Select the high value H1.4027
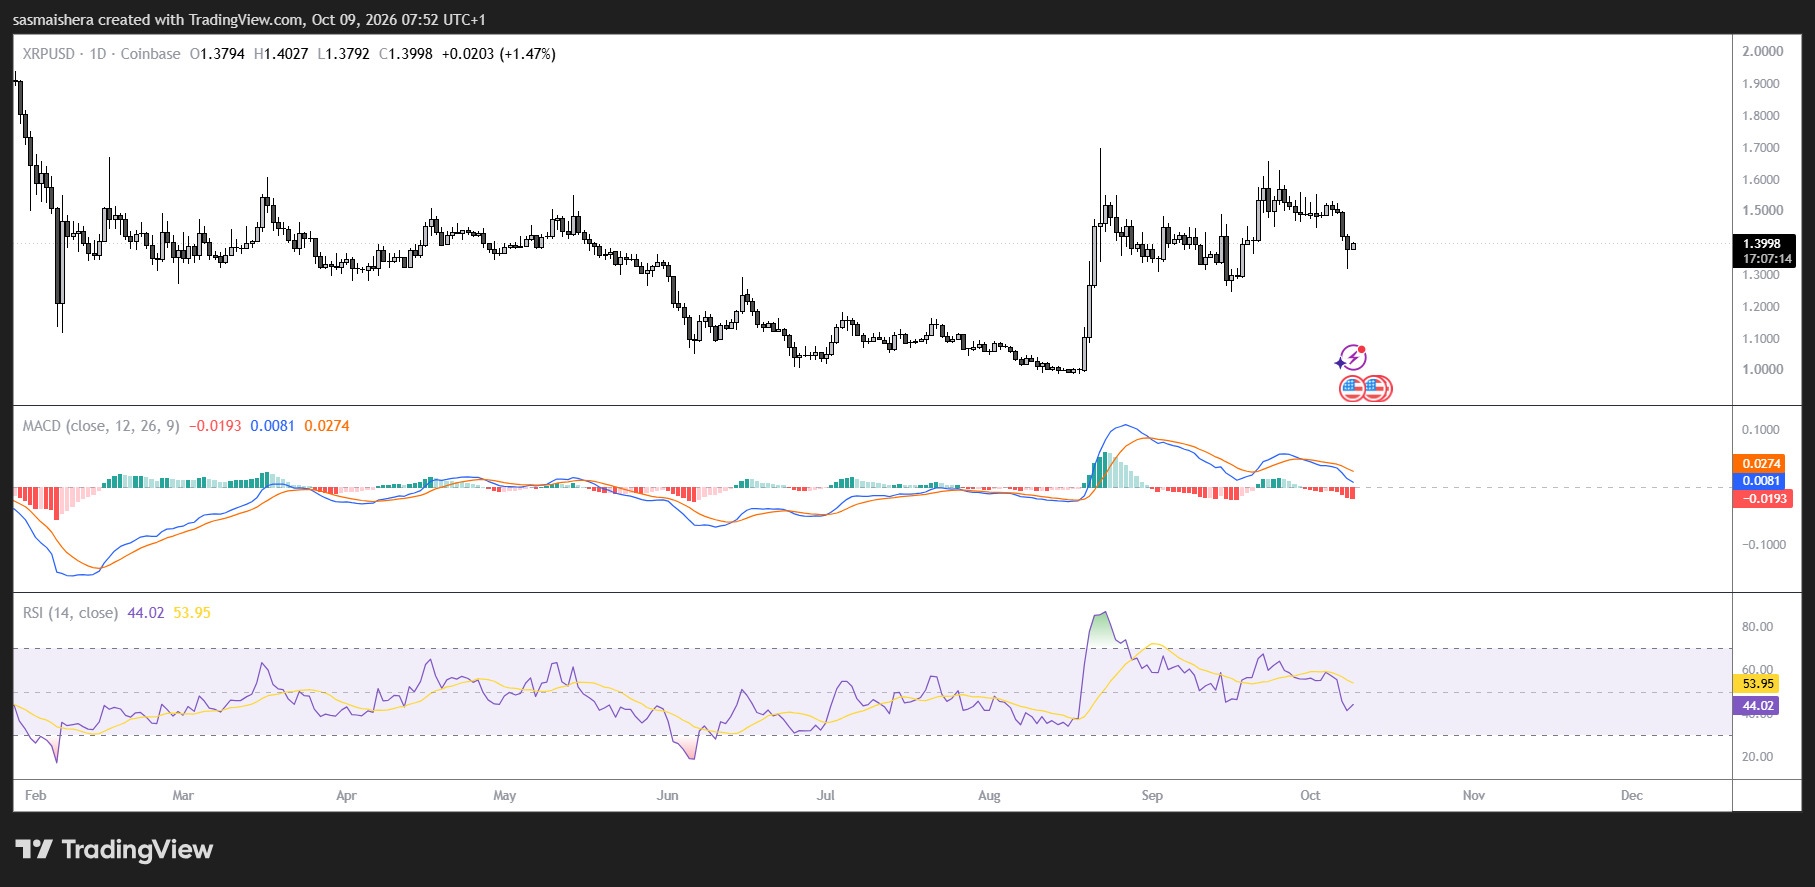 [281, 54]
